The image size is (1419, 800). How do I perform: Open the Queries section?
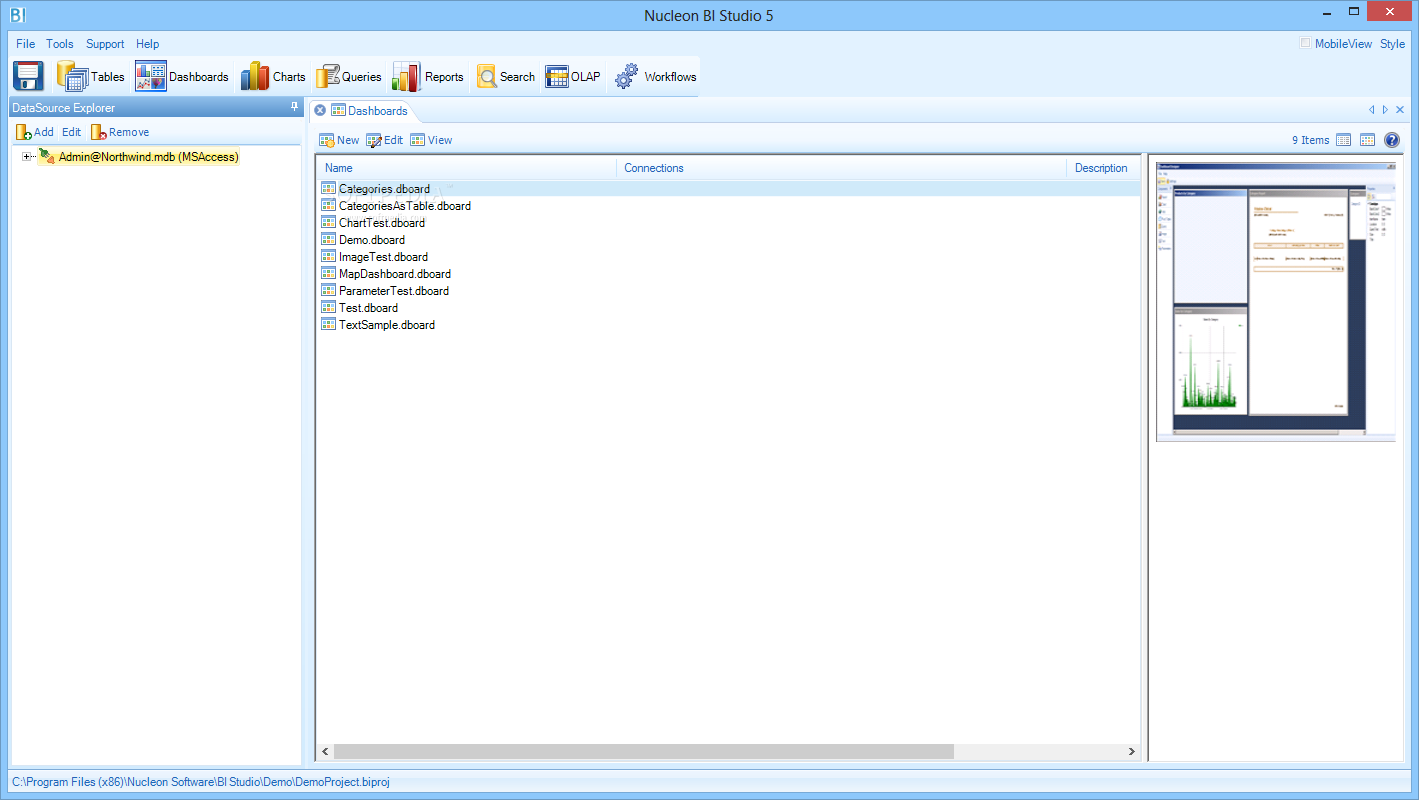349,76
